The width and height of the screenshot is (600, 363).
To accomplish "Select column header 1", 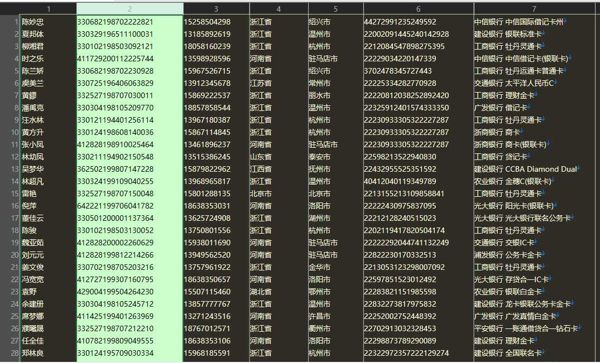I will tap(48, 9).
